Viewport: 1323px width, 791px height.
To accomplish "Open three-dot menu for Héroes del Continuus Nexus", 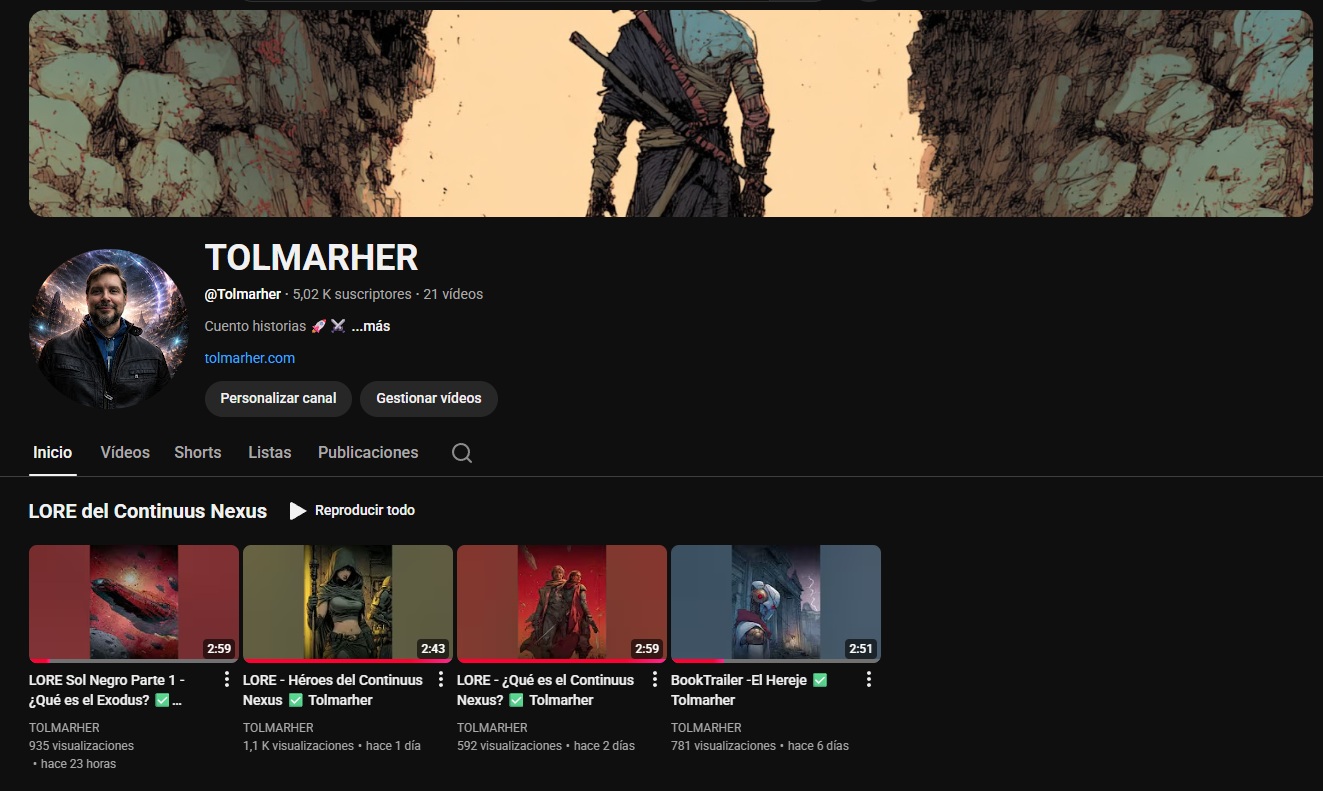I will [441, 680].
